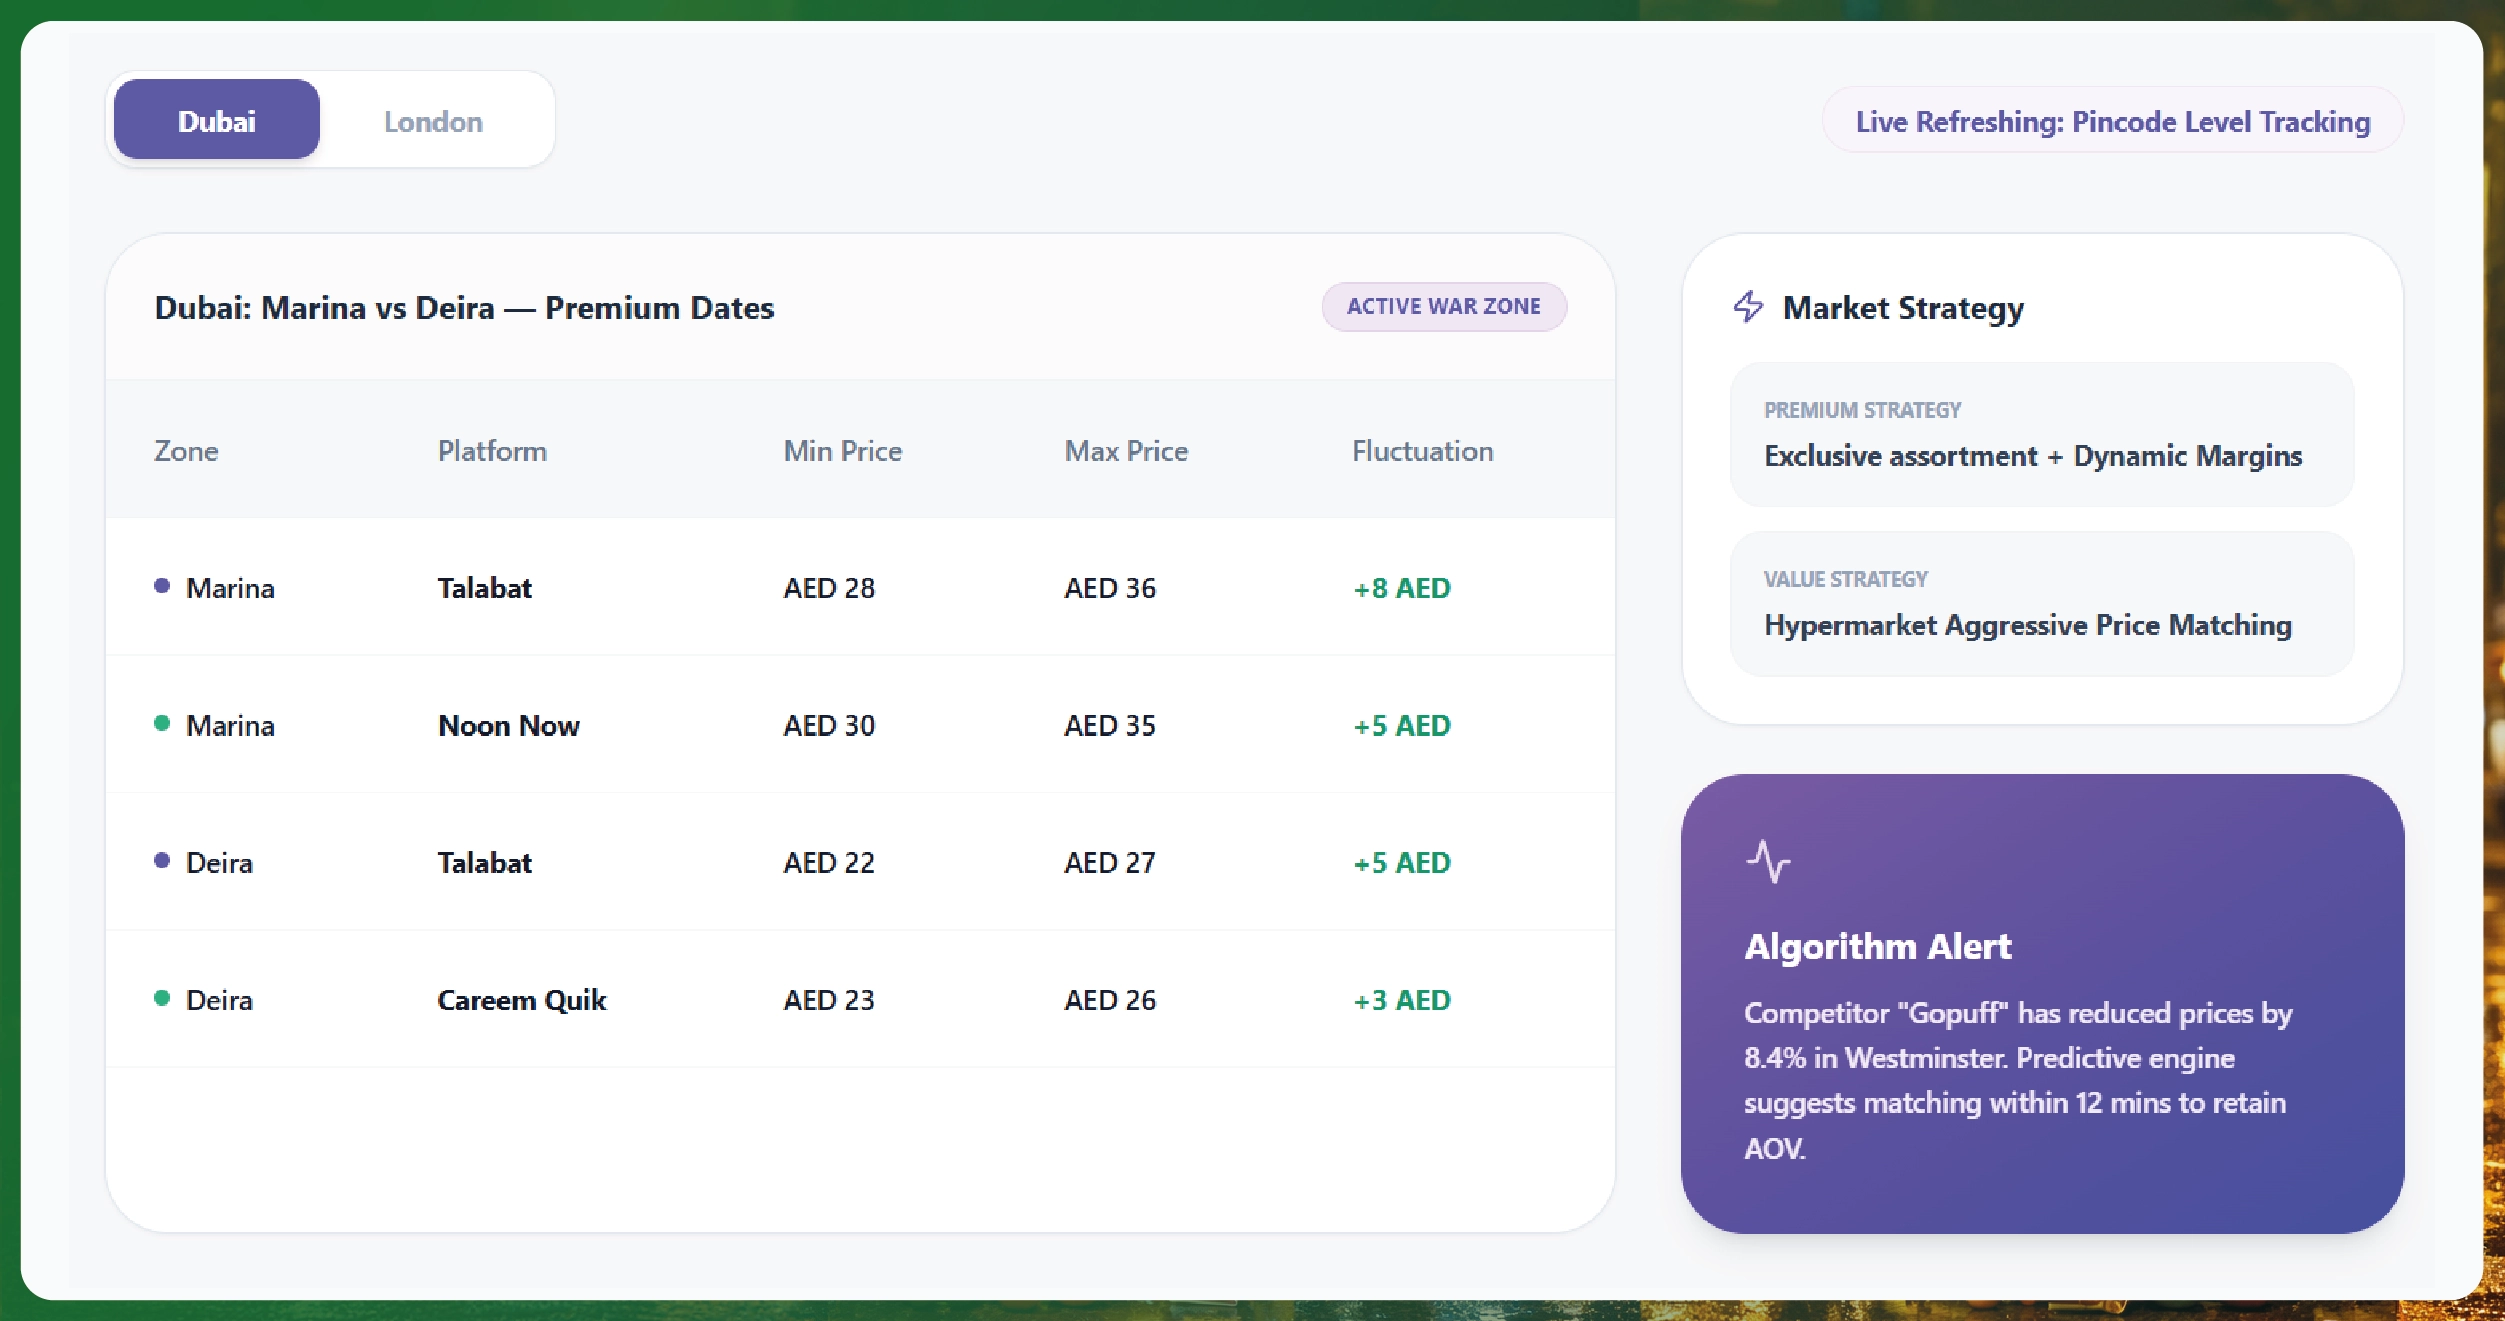Viewport: 2505px width, 1321px height.
Task: Click the lightning bolt icon beside Market Strategy
Action: tap(1749, 308)
